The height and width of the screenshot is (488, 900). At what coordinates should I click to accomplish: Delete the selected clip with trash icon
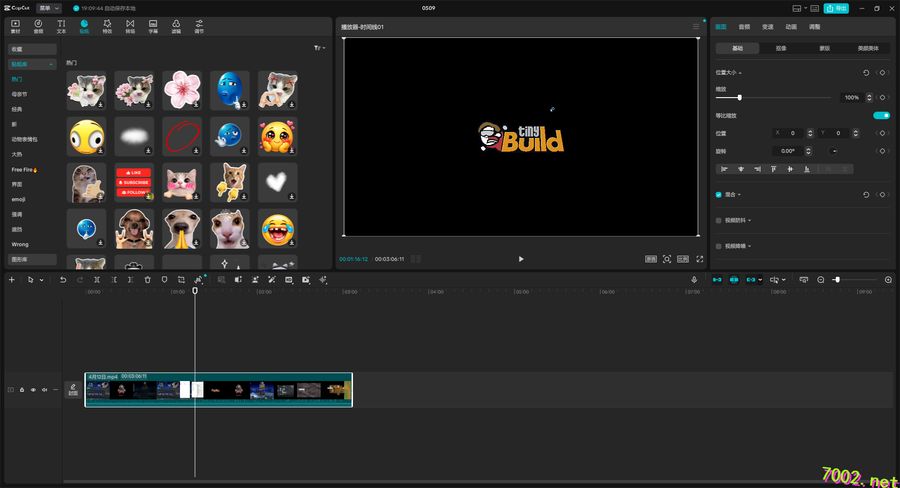click(x=148, y=280)
